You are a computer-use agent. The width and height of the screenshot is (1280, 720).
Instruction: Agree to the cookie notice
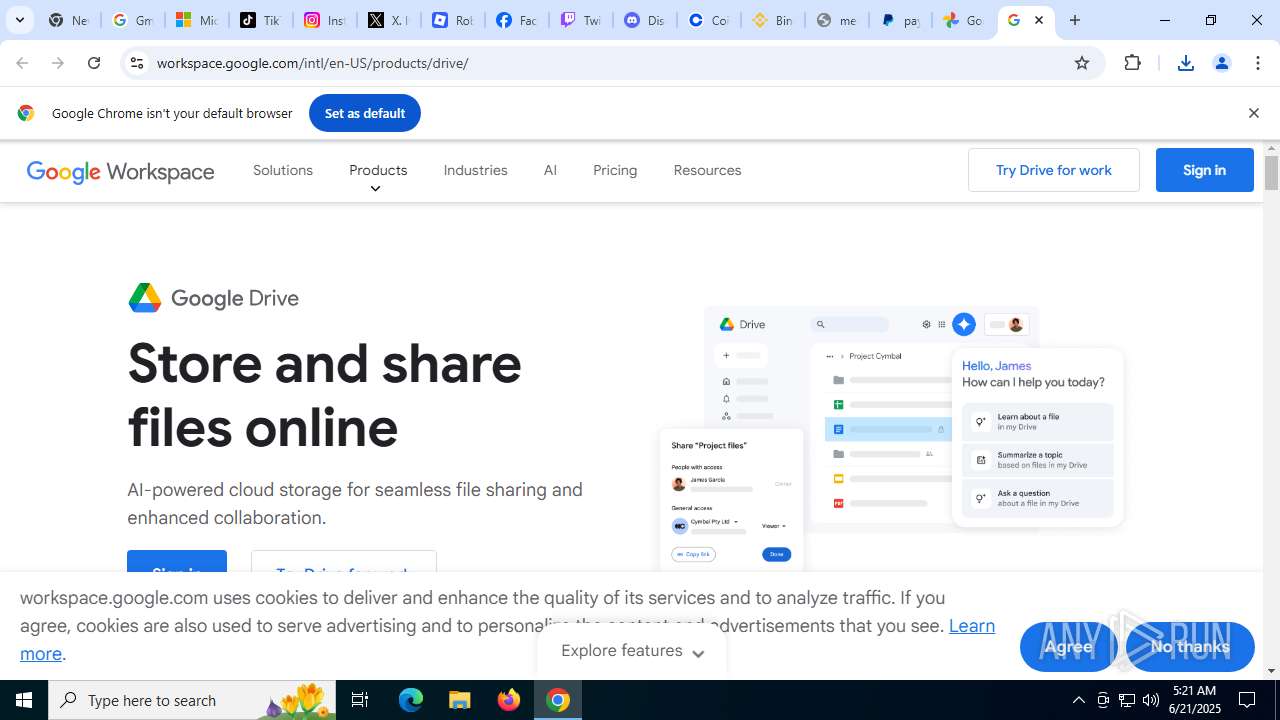(x=1068, y=646)
